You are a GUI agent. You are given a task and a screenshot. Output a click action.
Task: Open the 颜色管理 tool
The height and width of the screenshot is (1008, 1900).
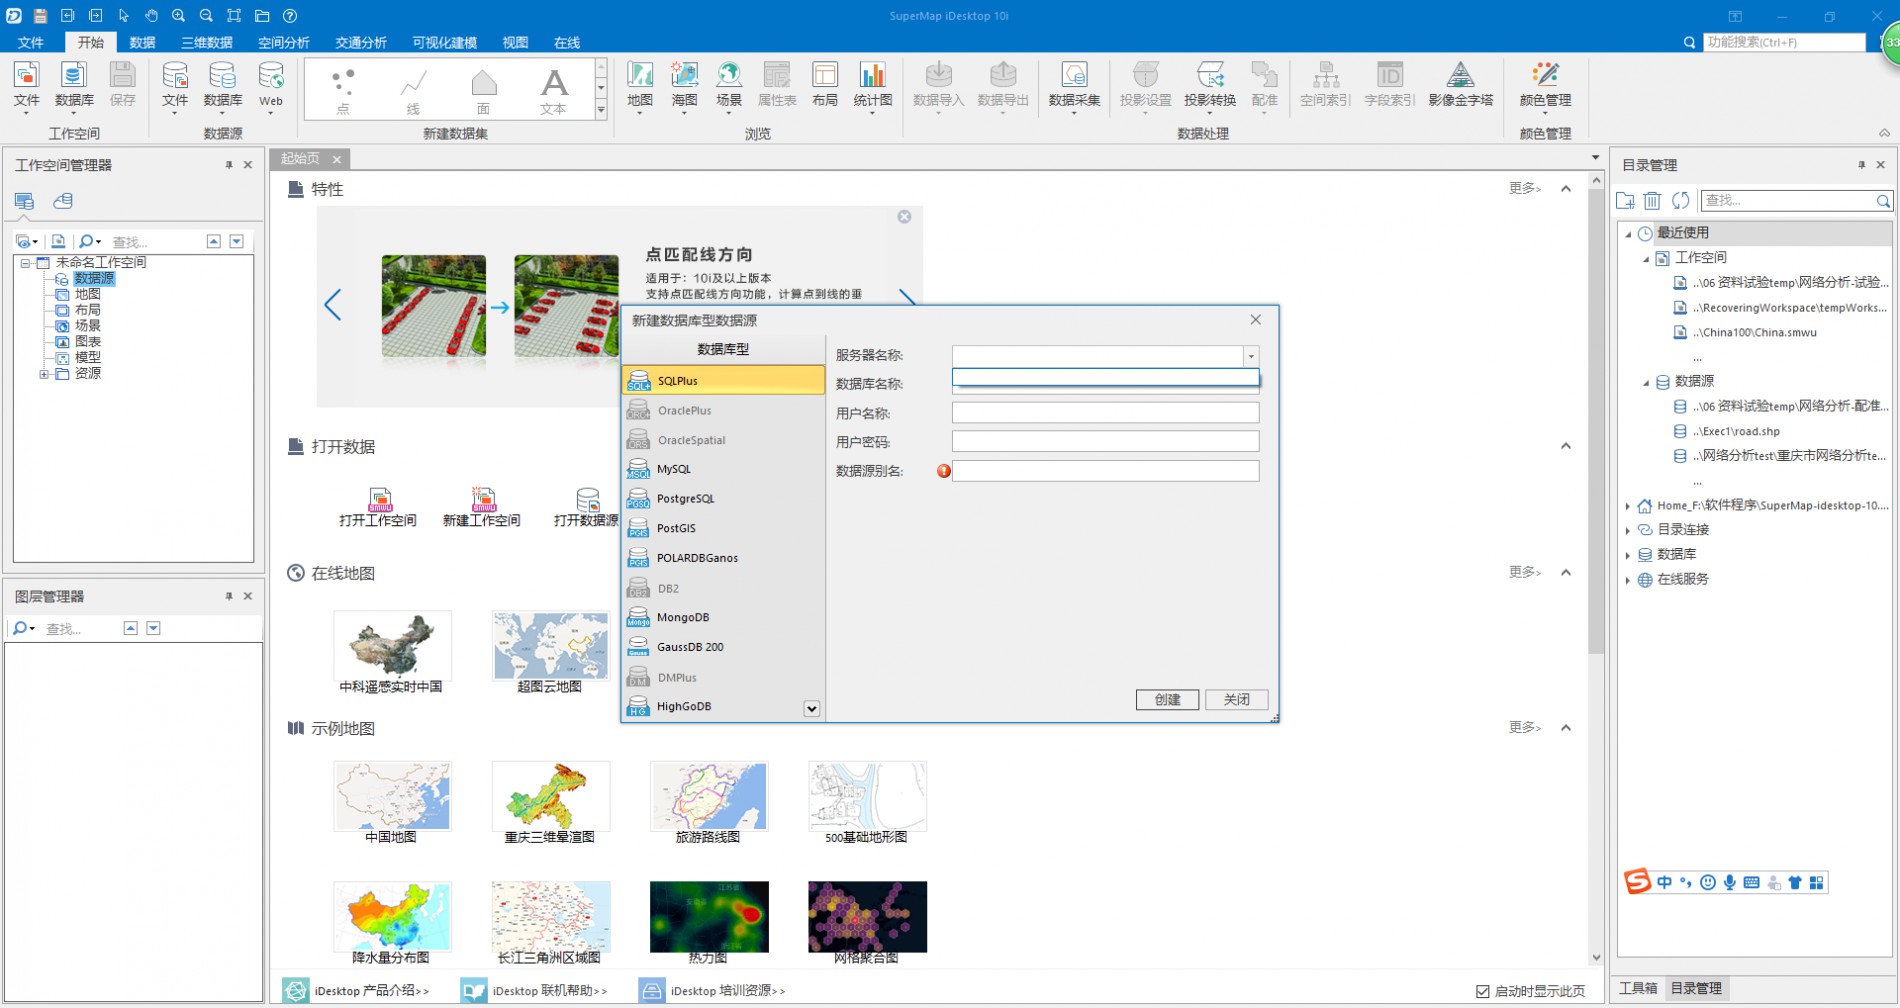[x=1545, y=85]
